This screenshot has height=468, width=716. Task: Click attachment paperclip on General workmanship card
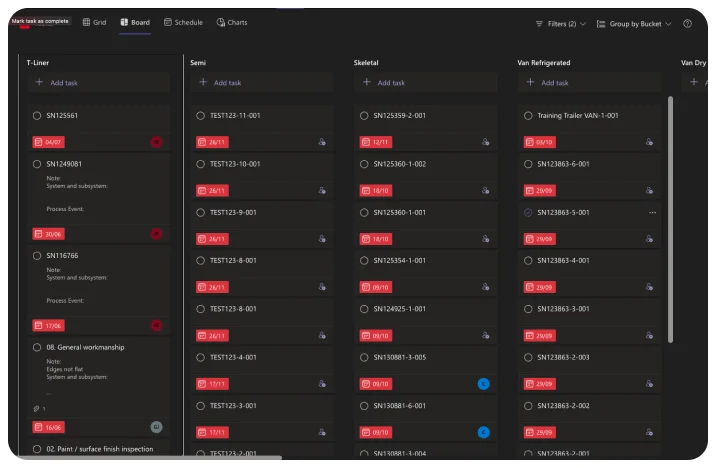click(37, 408)
